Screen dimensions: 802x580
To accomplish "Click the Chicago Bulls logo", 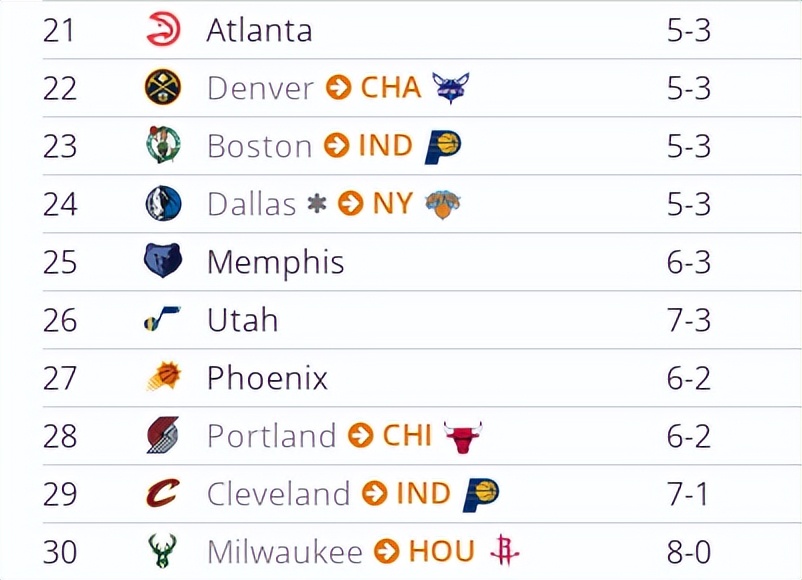I will (462, 436).
